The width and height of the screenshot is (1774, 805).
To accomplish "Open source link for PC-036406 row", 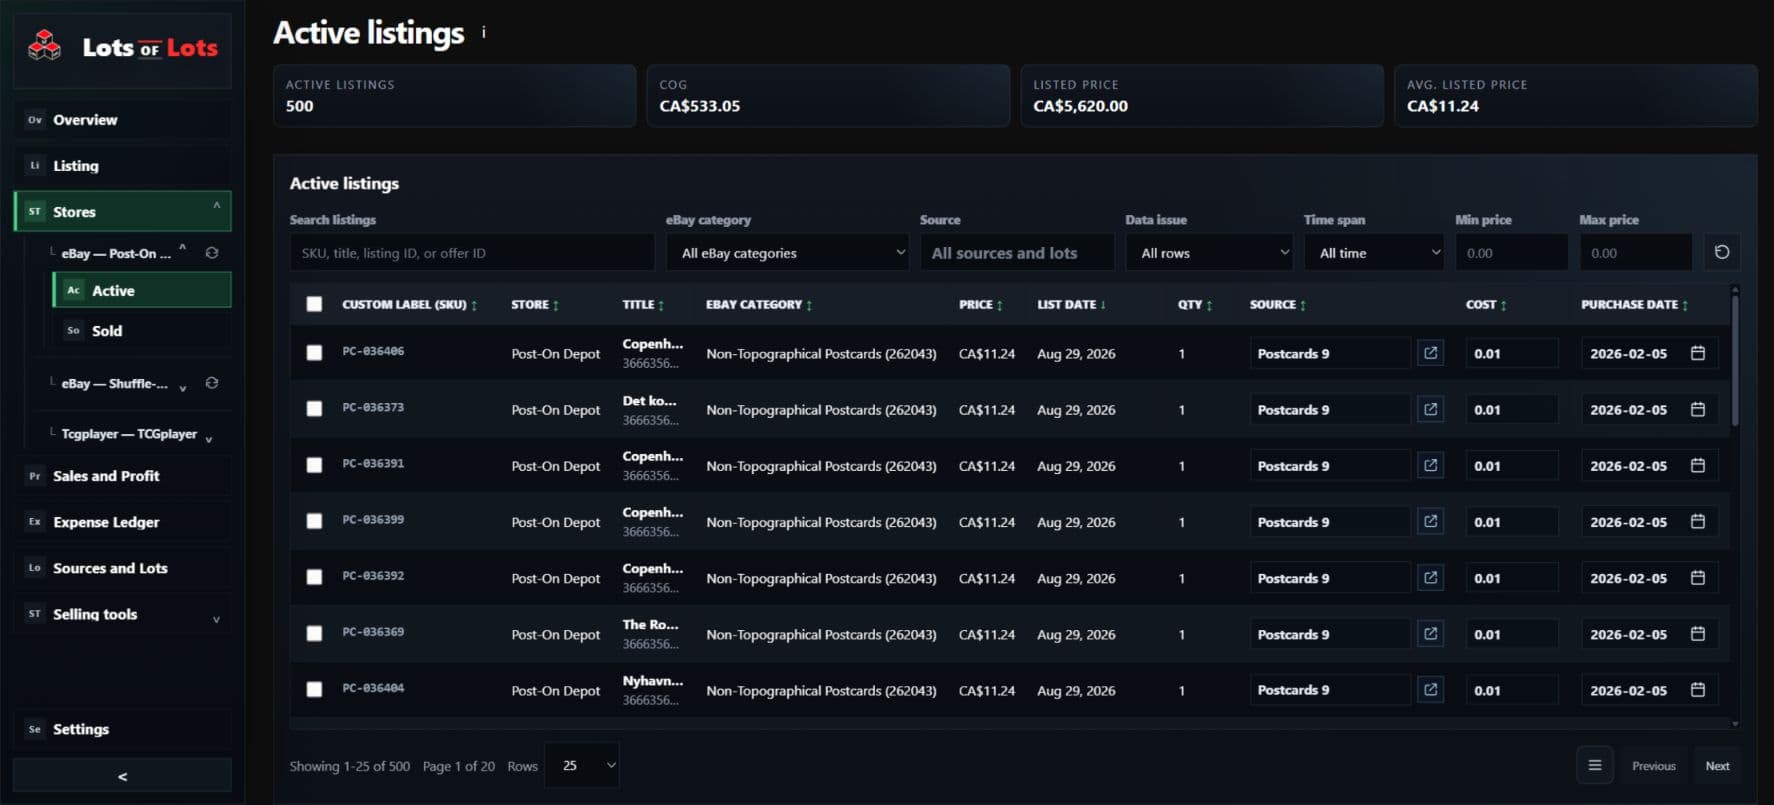I will coord(1431,353).
